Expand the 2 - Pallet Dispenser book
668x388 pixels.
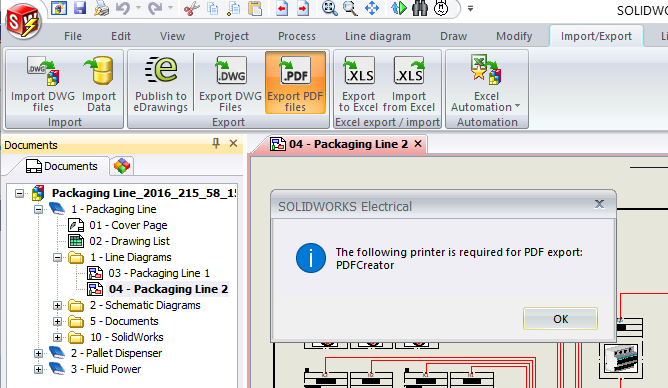tap(38, 354)
